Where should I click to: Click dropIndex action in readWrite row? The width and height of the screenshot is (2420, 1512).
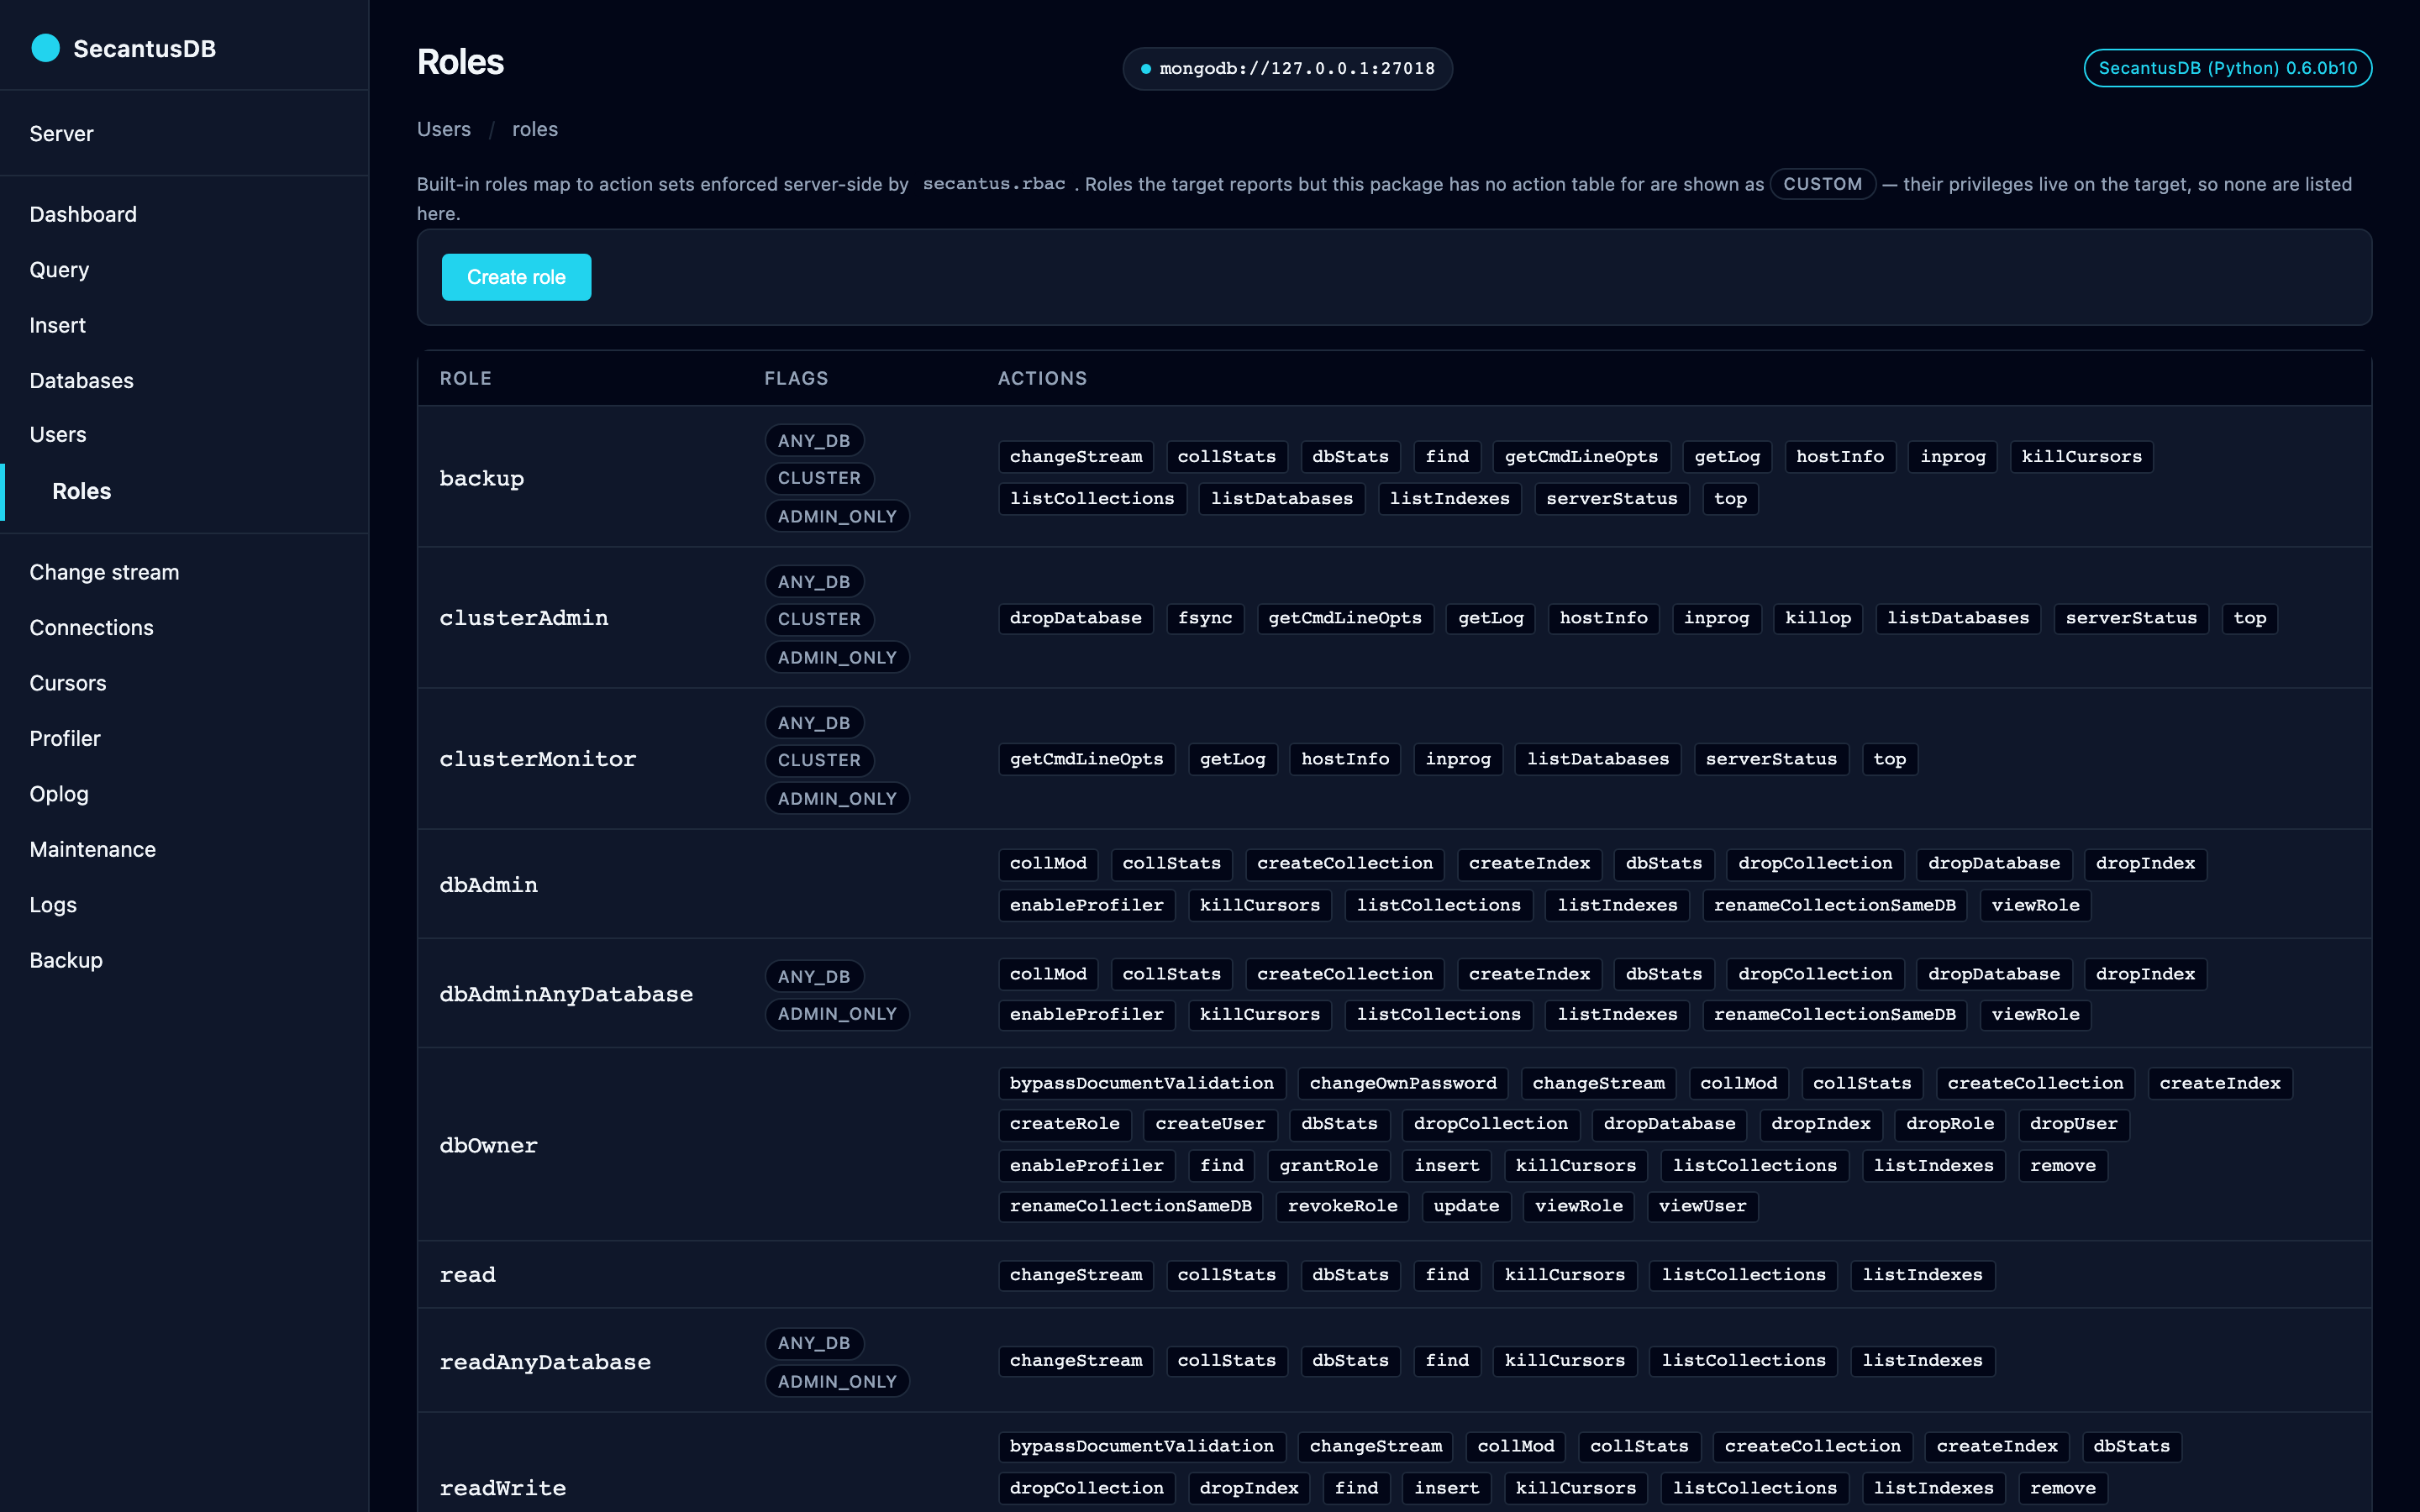tap(1249, 1488)
